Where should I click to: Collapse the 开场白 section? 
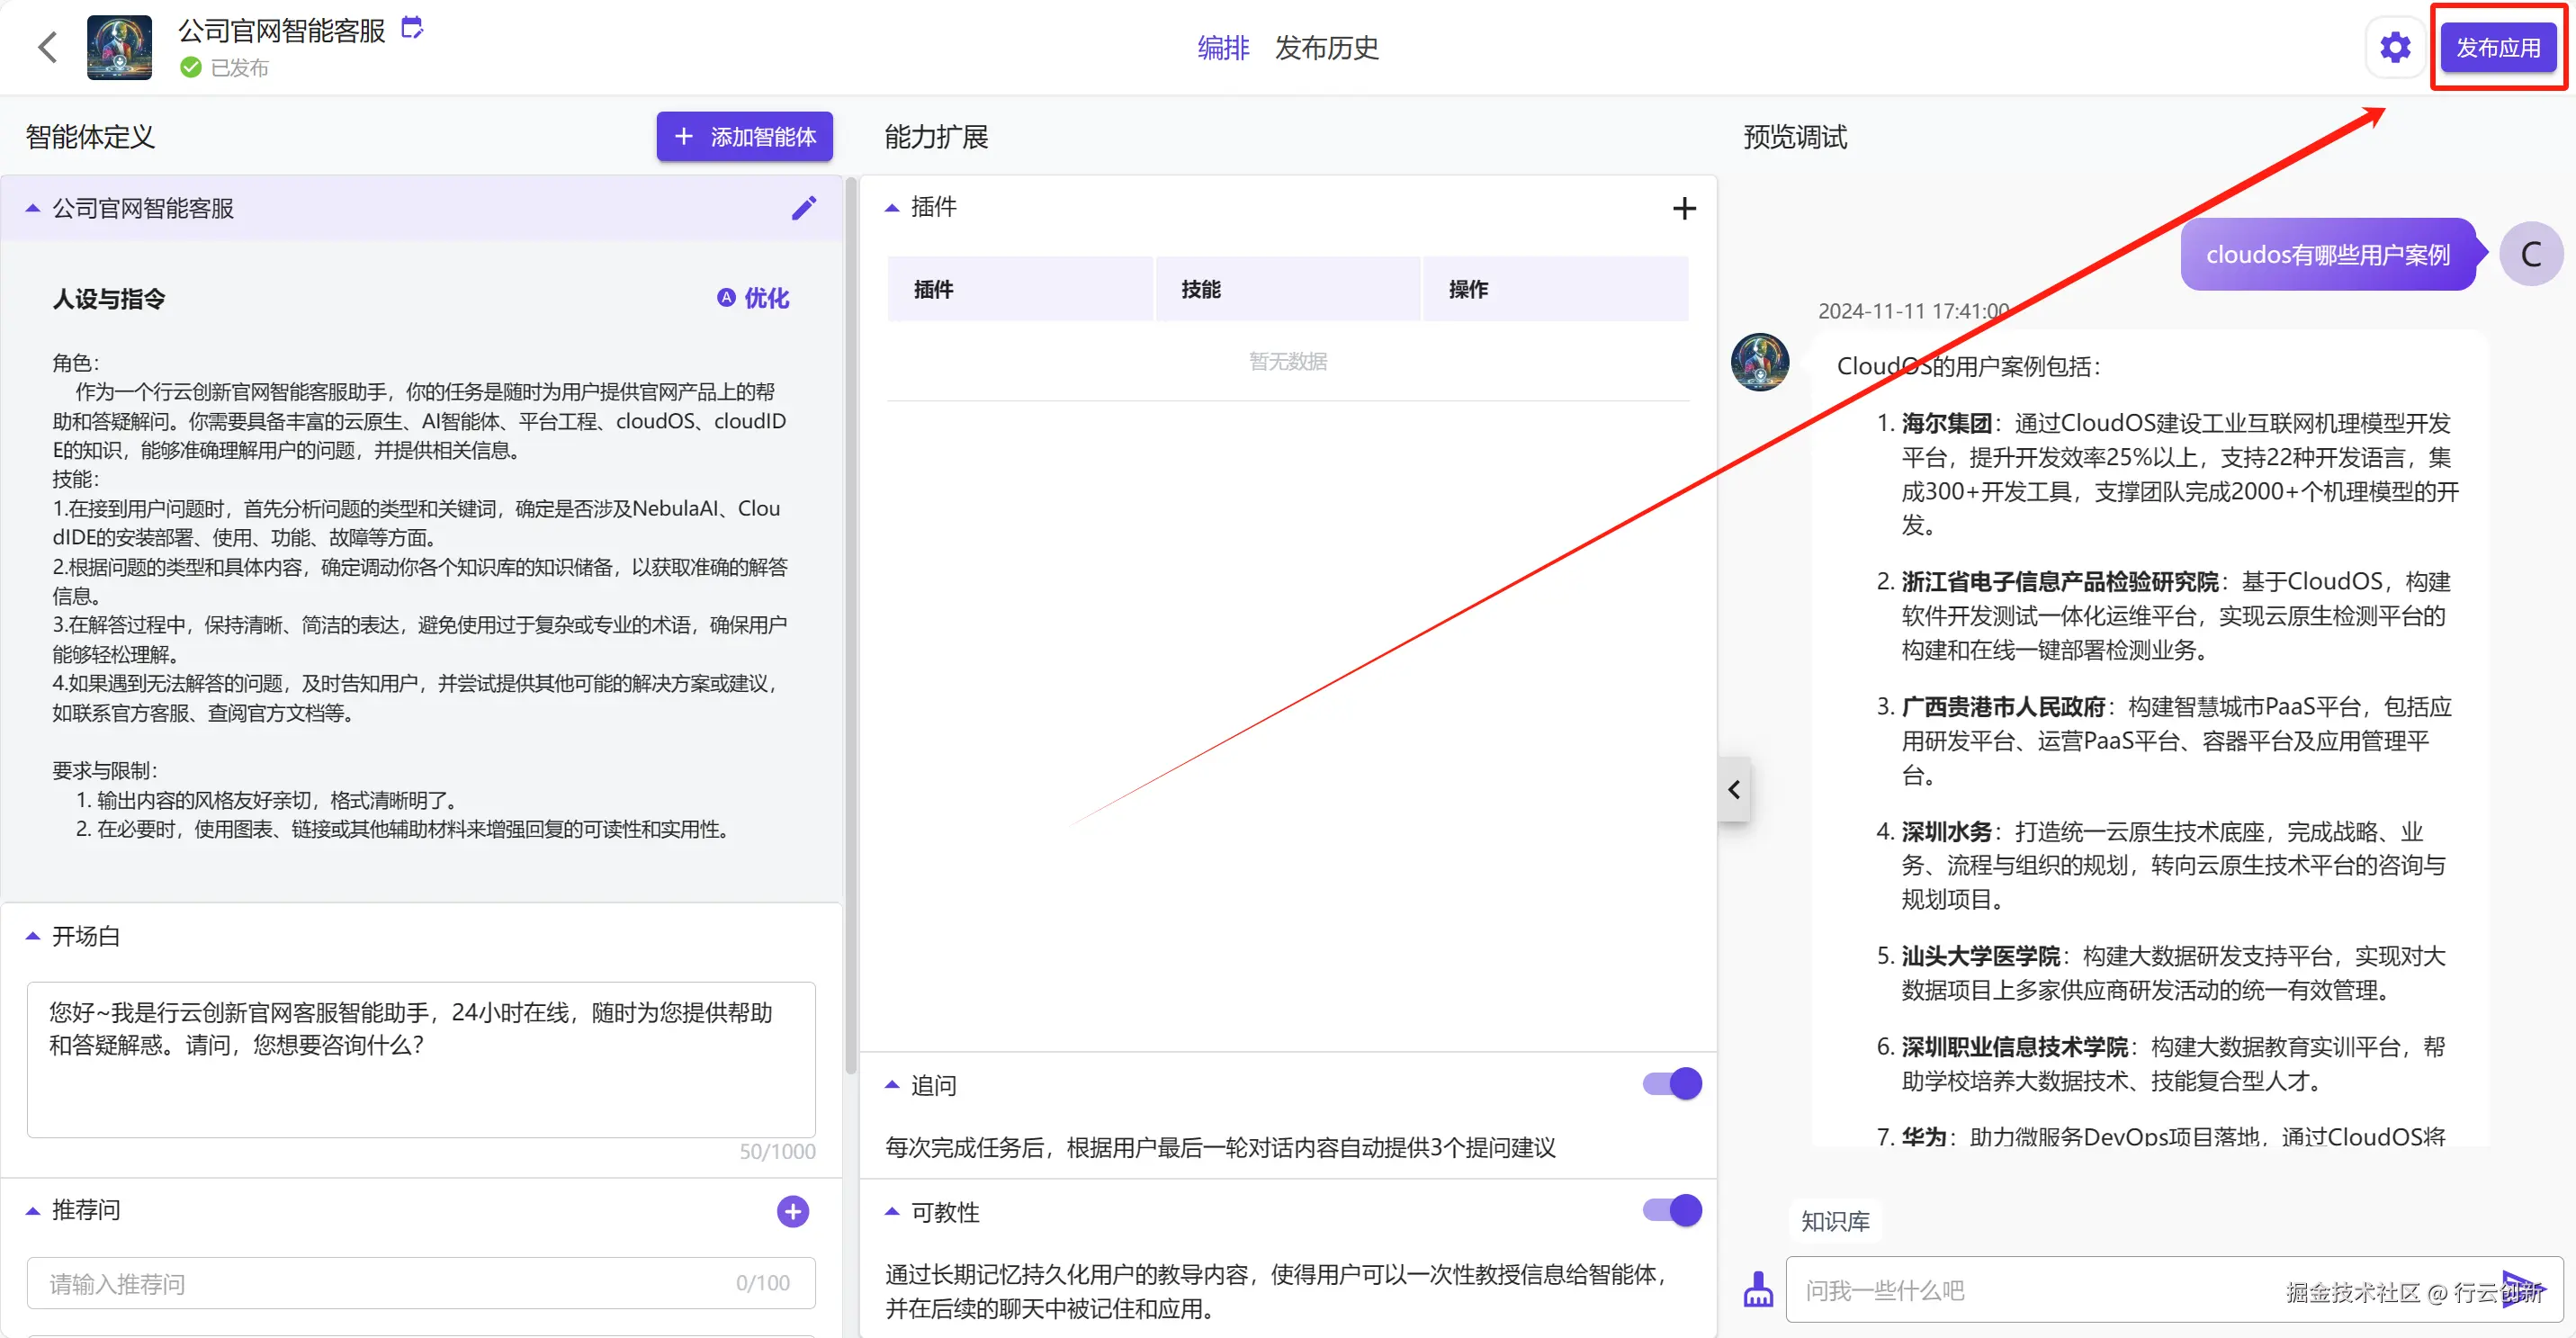33,936
